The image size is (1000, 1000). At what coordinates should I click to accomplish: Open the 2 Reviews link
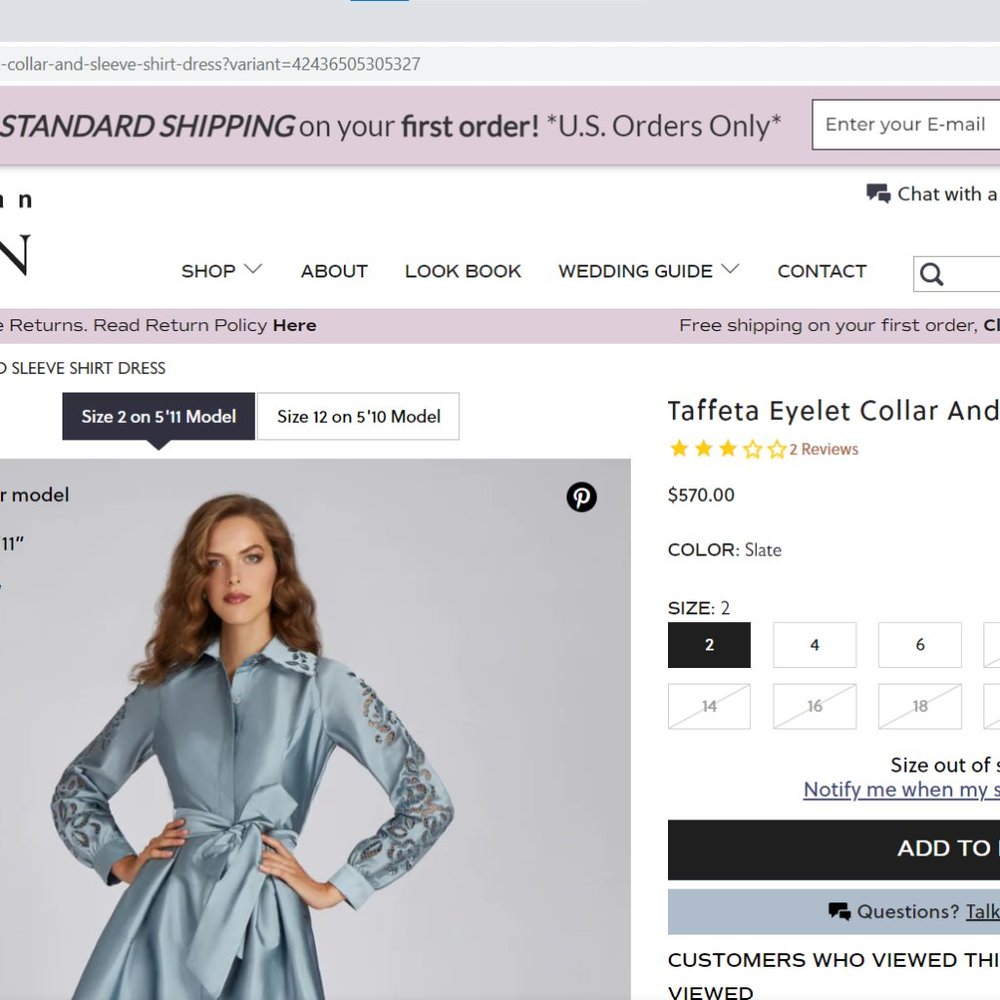point(823,449)
